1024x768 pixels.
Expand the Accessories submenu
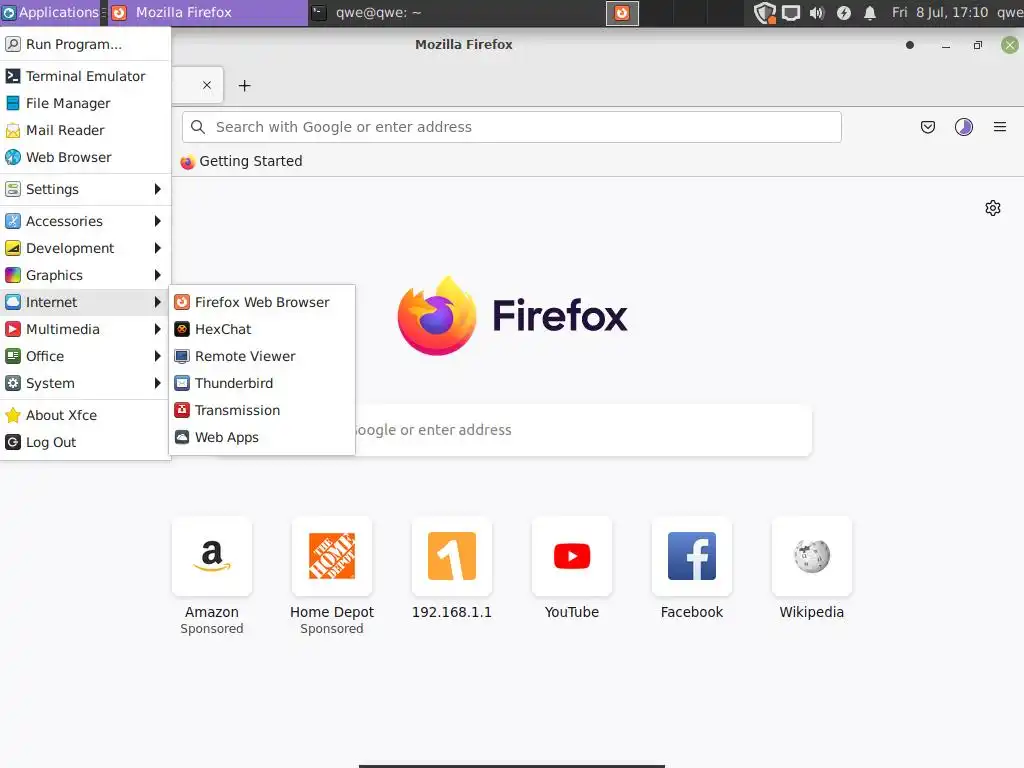(x=85, y=221)
